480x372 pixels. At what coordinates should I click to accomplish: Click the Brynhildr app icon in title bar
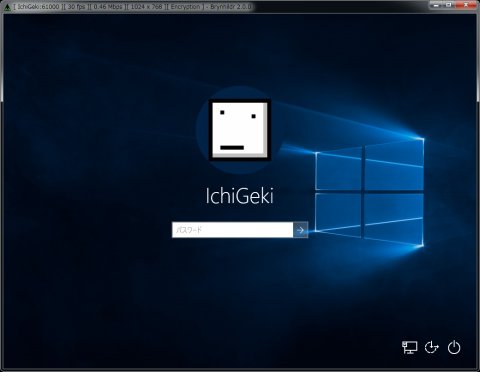(x=7, y=7)
